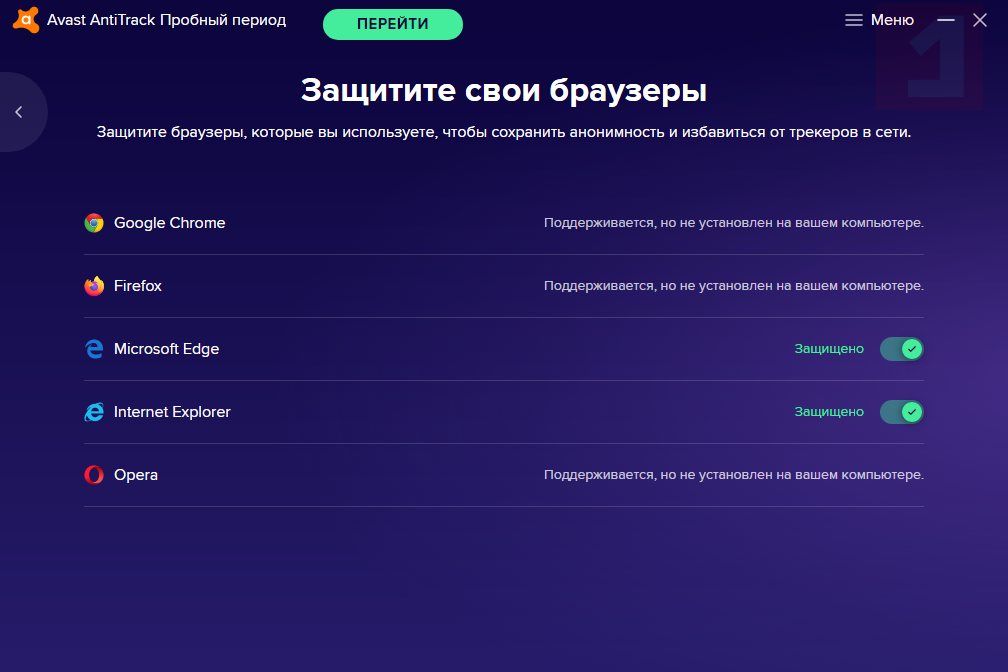
Task: Select the Microsoft Edge label
Action: (x=166, y=349)
